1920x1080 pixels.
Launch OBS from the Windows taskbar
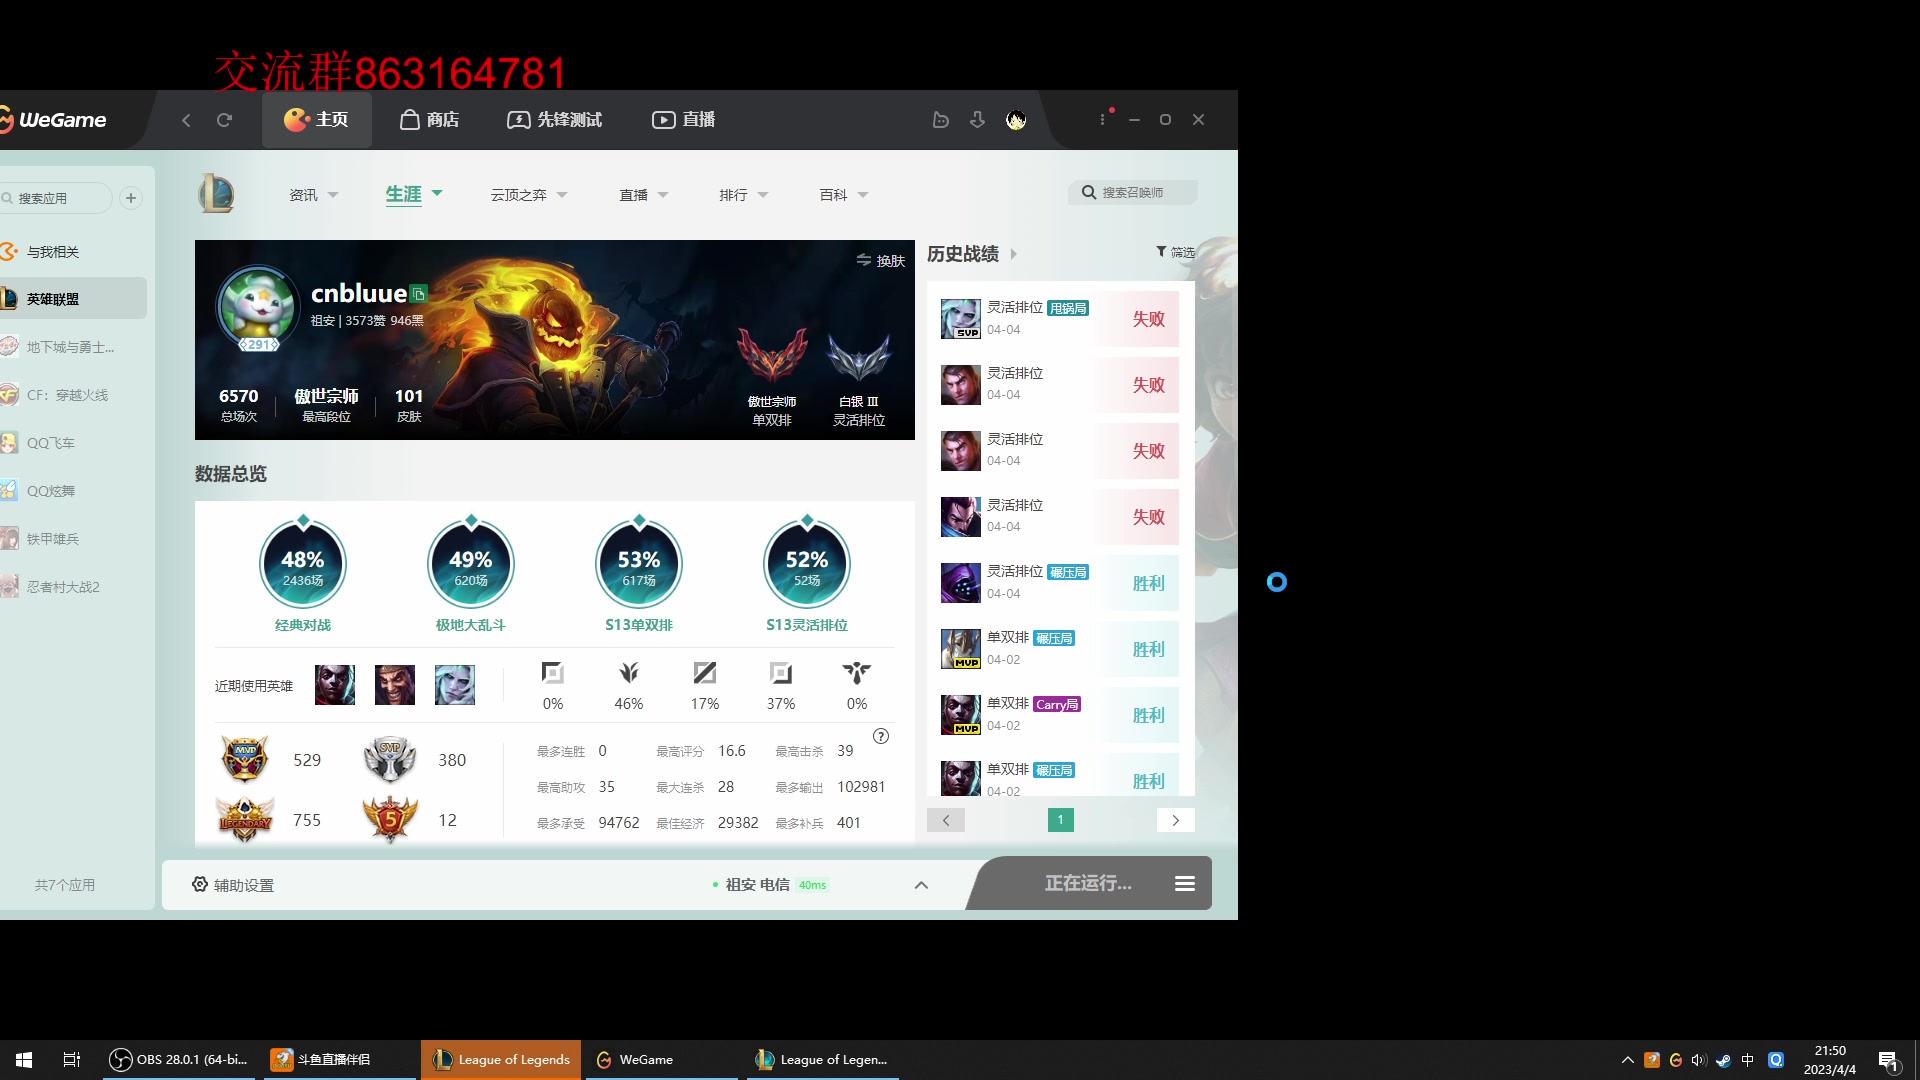(x=178, y=1059)
